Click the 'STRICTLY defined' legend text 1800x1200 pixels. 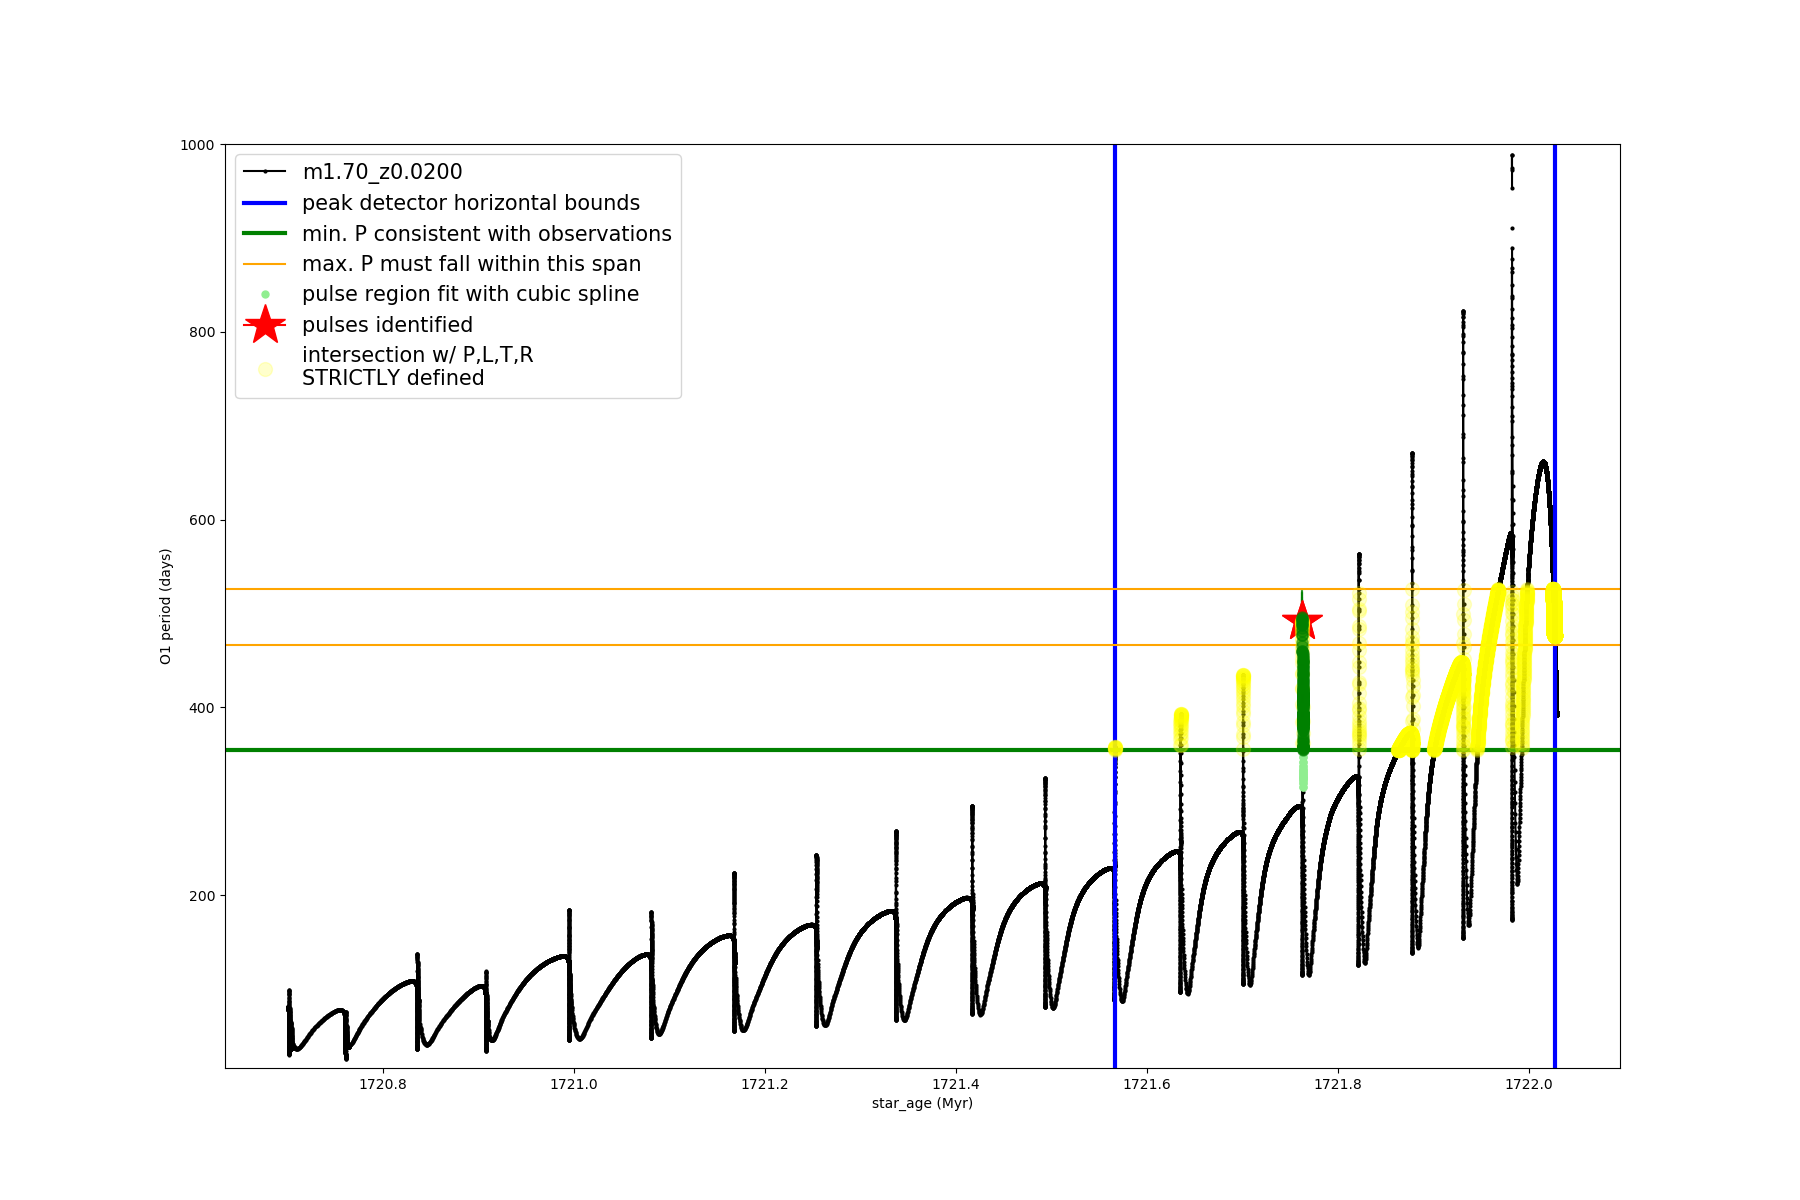click(393, 378)
